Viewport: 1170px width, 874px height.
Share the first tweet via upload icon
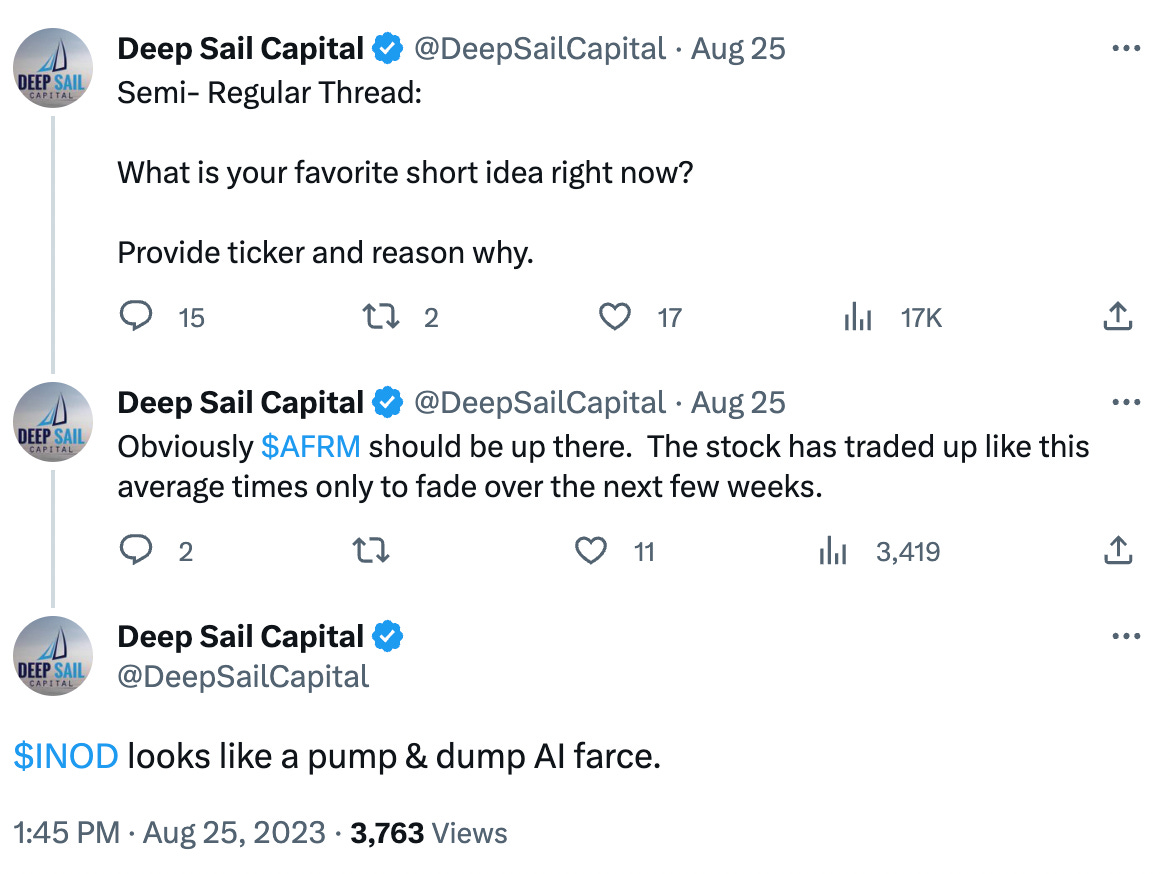(1118, 316)
